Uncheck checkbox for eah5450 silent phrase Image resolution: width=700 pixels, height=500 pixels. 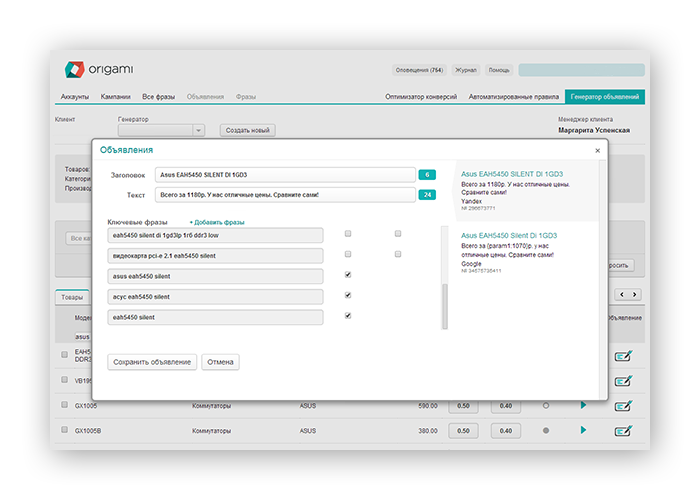tap(348, 316)
